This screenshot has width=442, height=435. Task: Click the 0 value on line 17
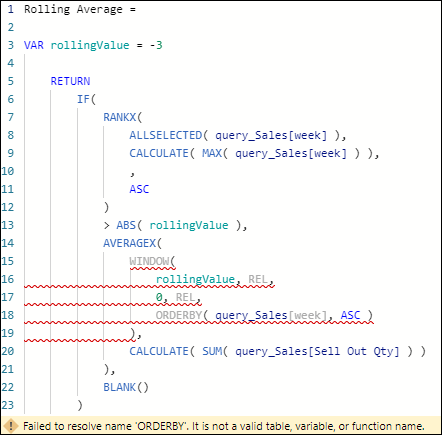tap(159, 297)
